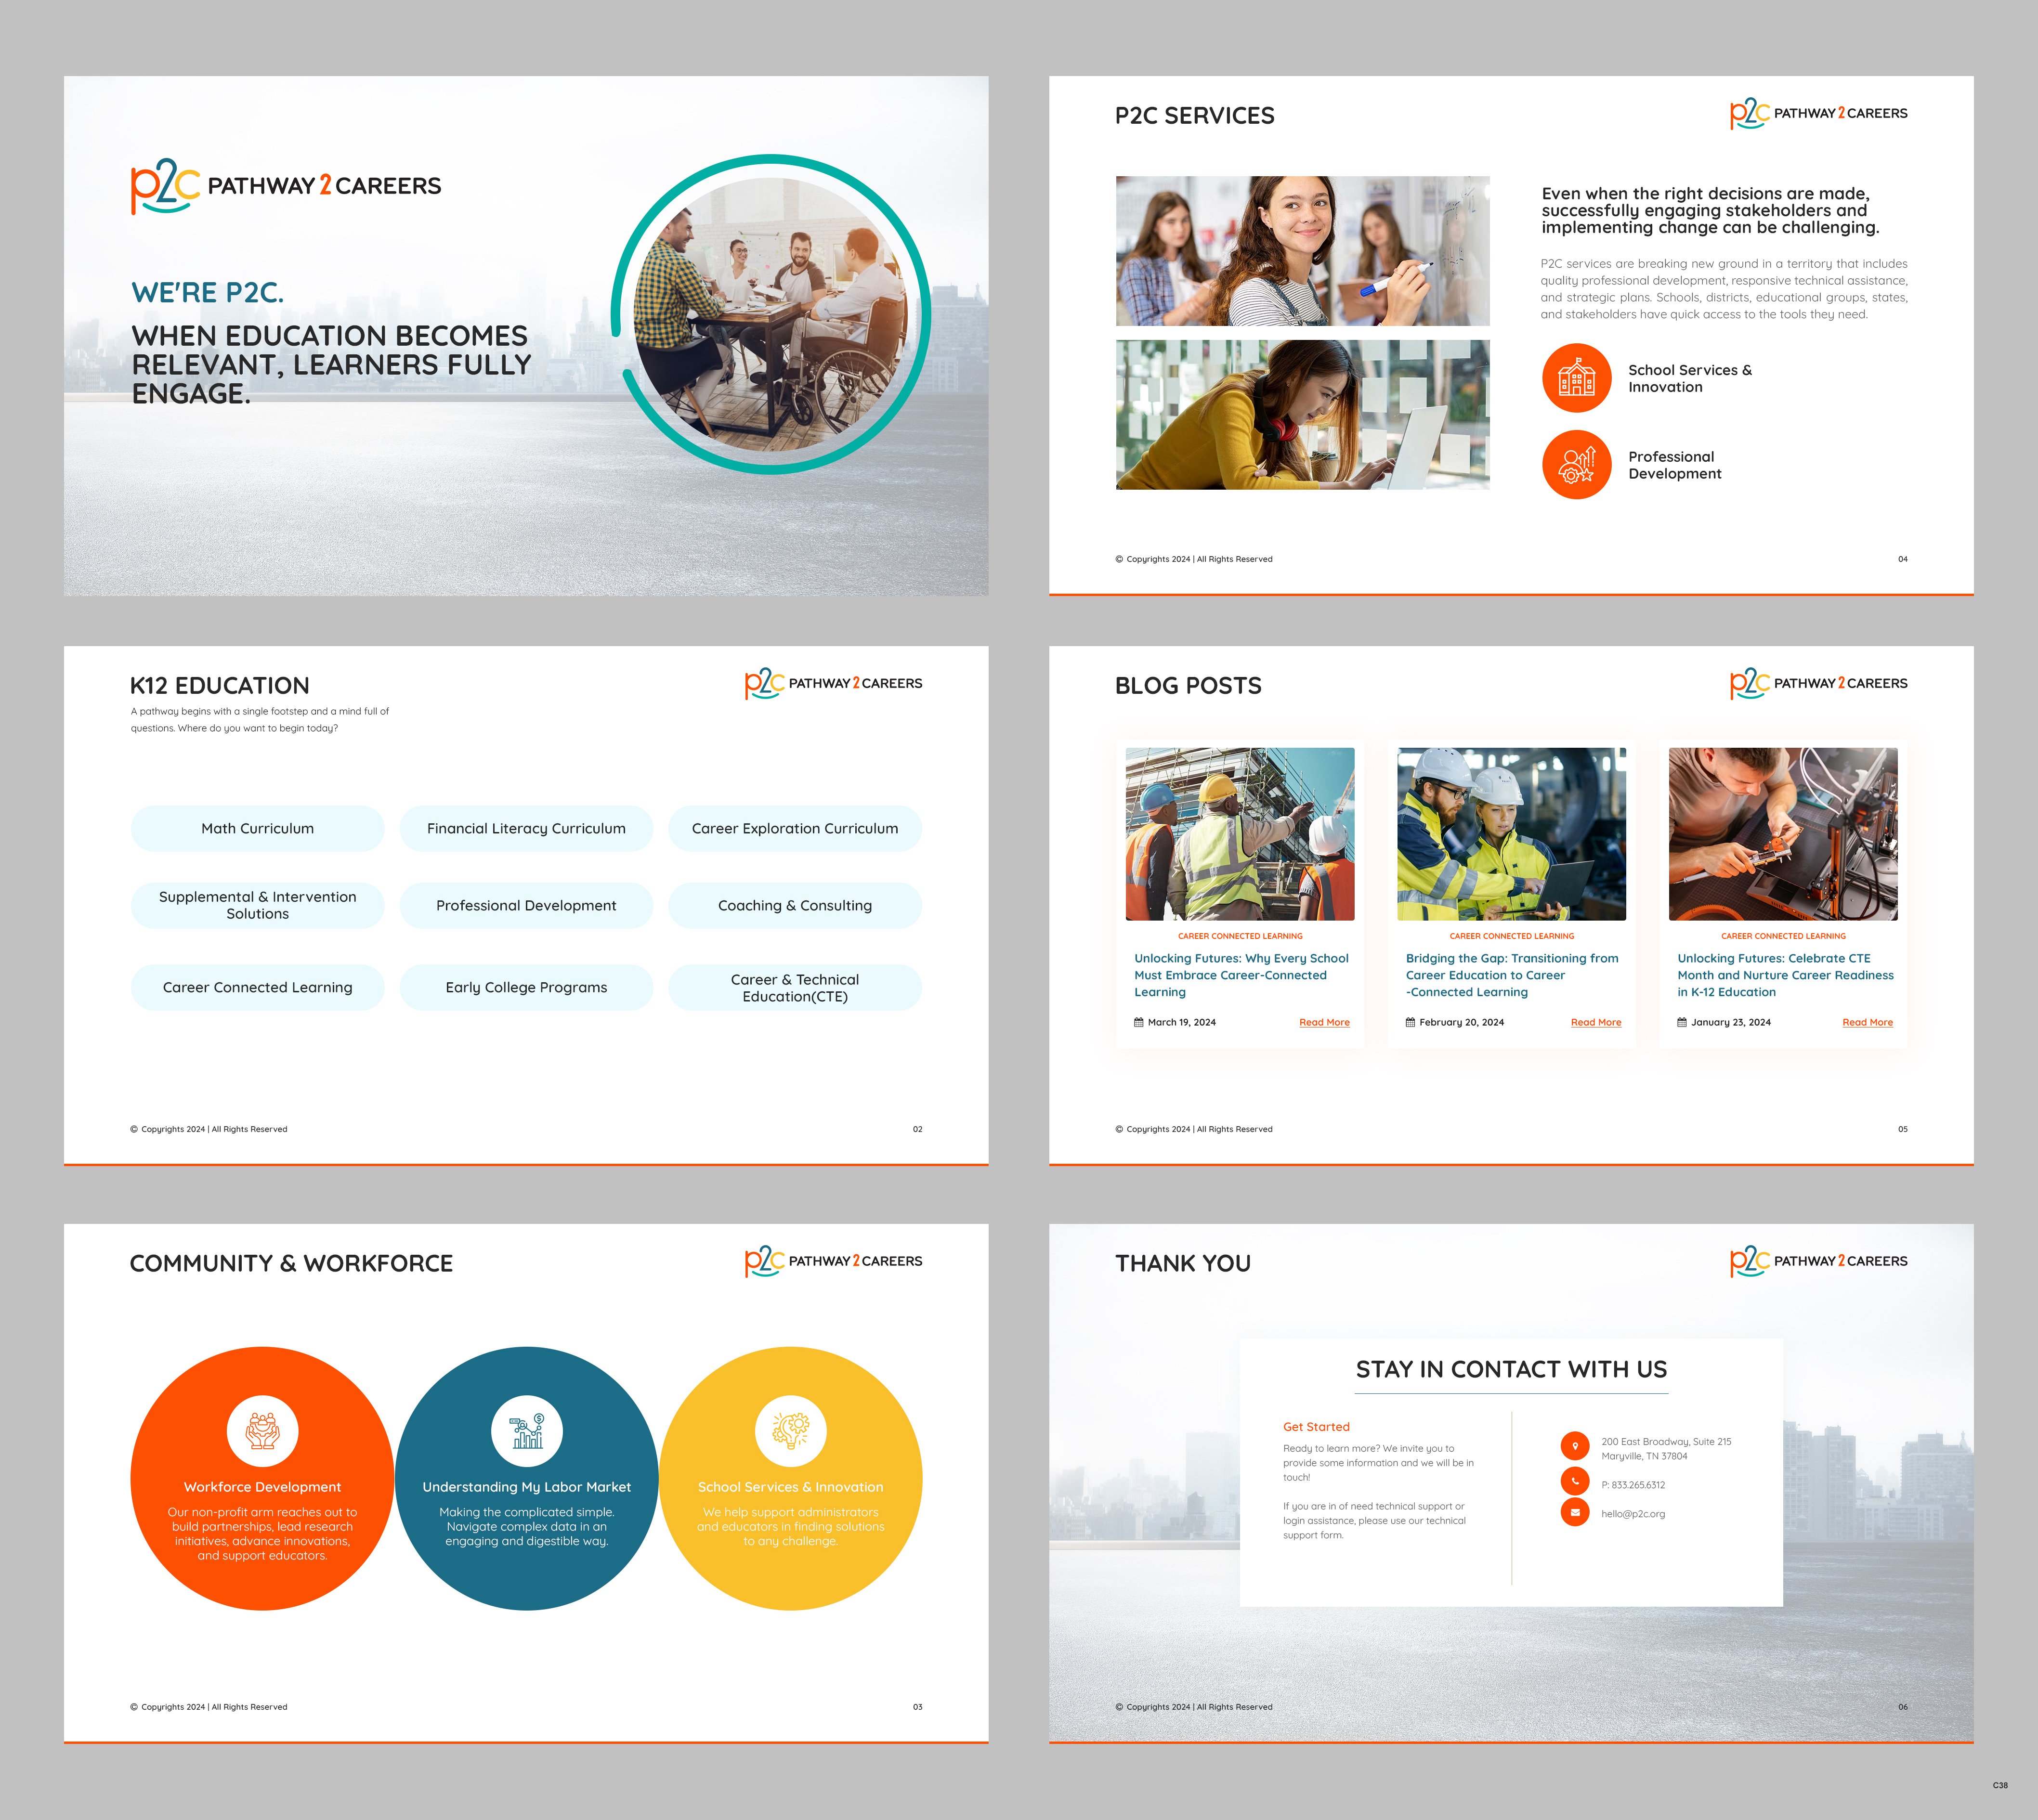
Task: Open the Math Curriculum option
Action: pos(257,828)
